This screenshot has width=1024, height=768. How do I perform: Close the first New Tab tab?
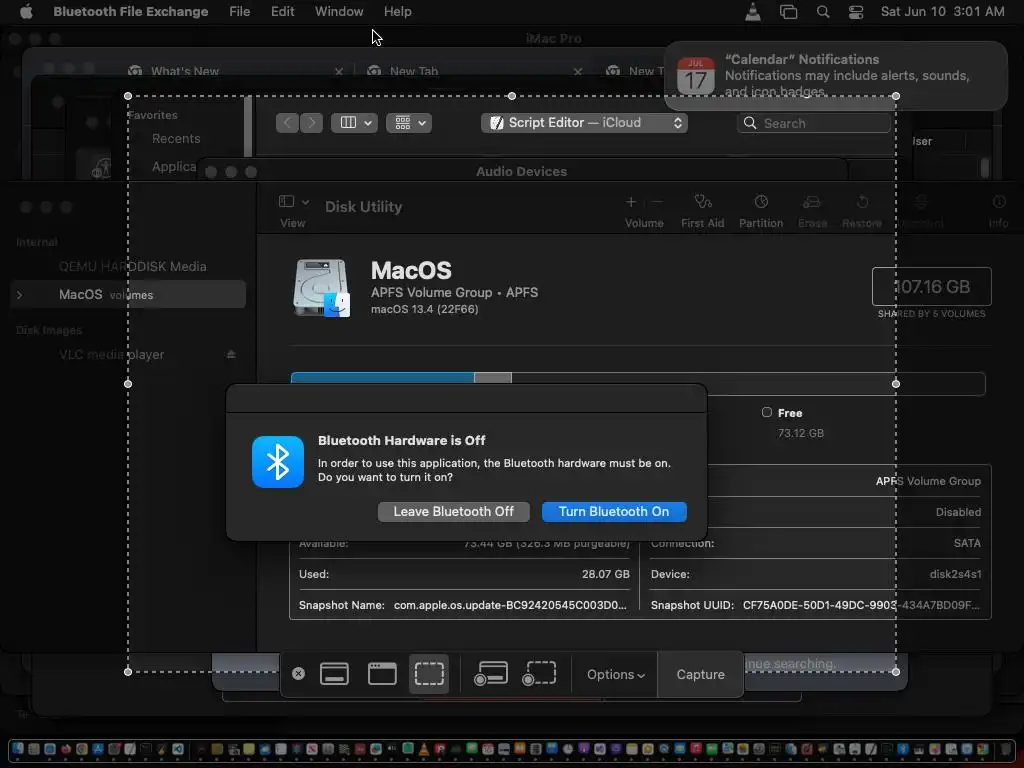(x=577, y=71)
